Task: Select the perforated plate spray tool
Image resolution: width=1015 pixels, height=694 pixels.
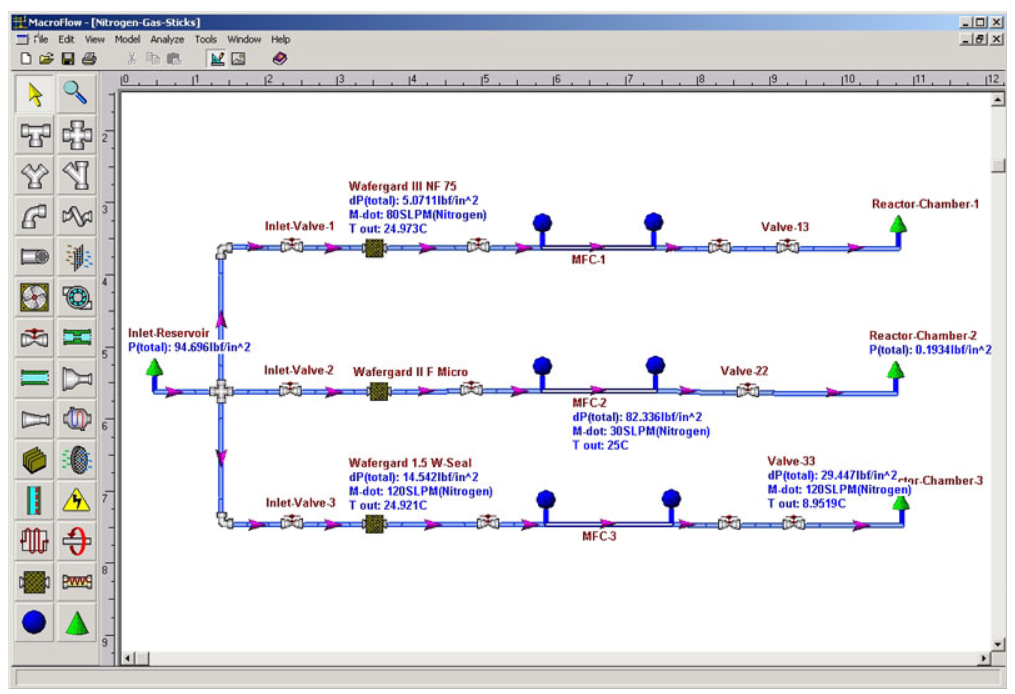Action: (x=76, y=460)
